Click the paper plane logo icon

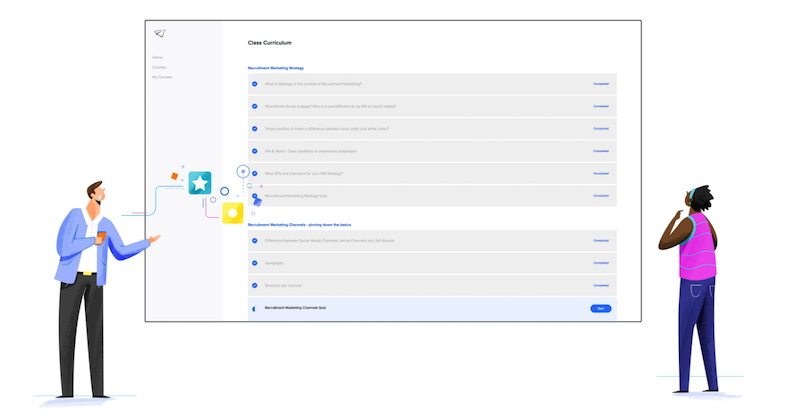(159, 33)
